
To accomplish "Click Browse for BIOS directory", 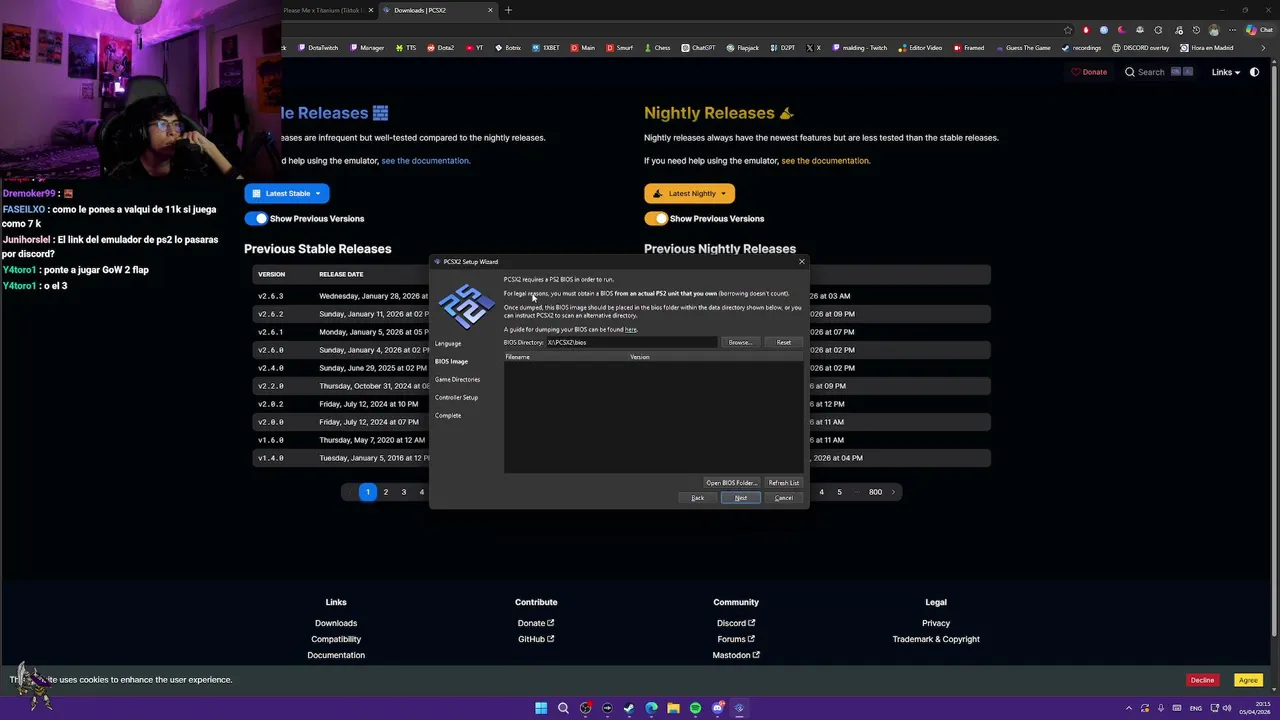I will pyautogui.click(x=739, y=342).
